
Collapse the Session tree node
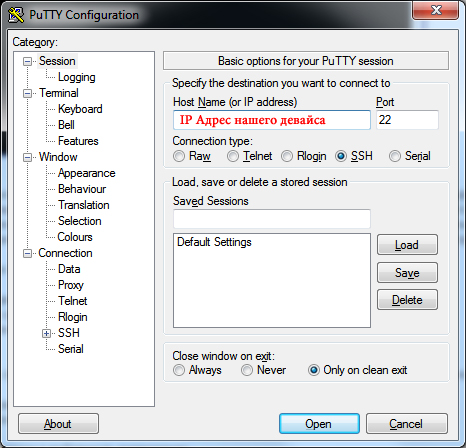(27, 61)
